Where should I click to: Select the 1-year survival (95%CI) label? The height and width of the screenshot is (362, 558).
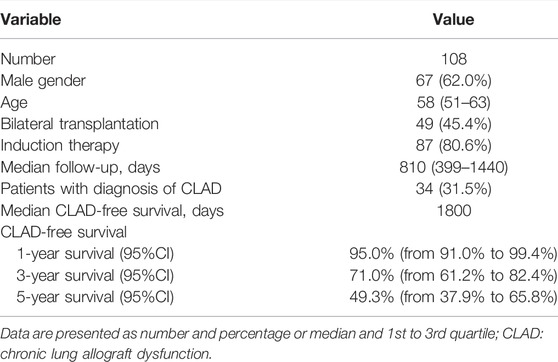click(95, 254)
